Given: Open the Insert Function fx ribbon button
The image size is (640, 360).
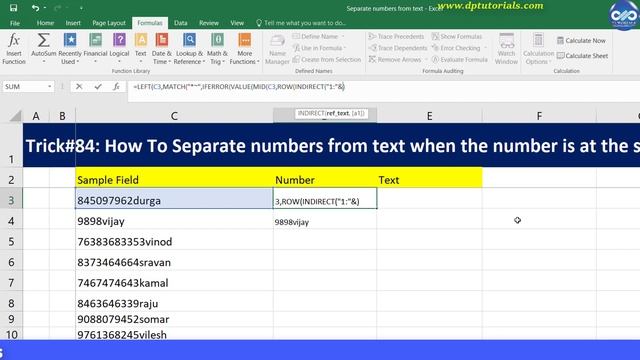Looking at the screenshot, I should click(14, 49).
